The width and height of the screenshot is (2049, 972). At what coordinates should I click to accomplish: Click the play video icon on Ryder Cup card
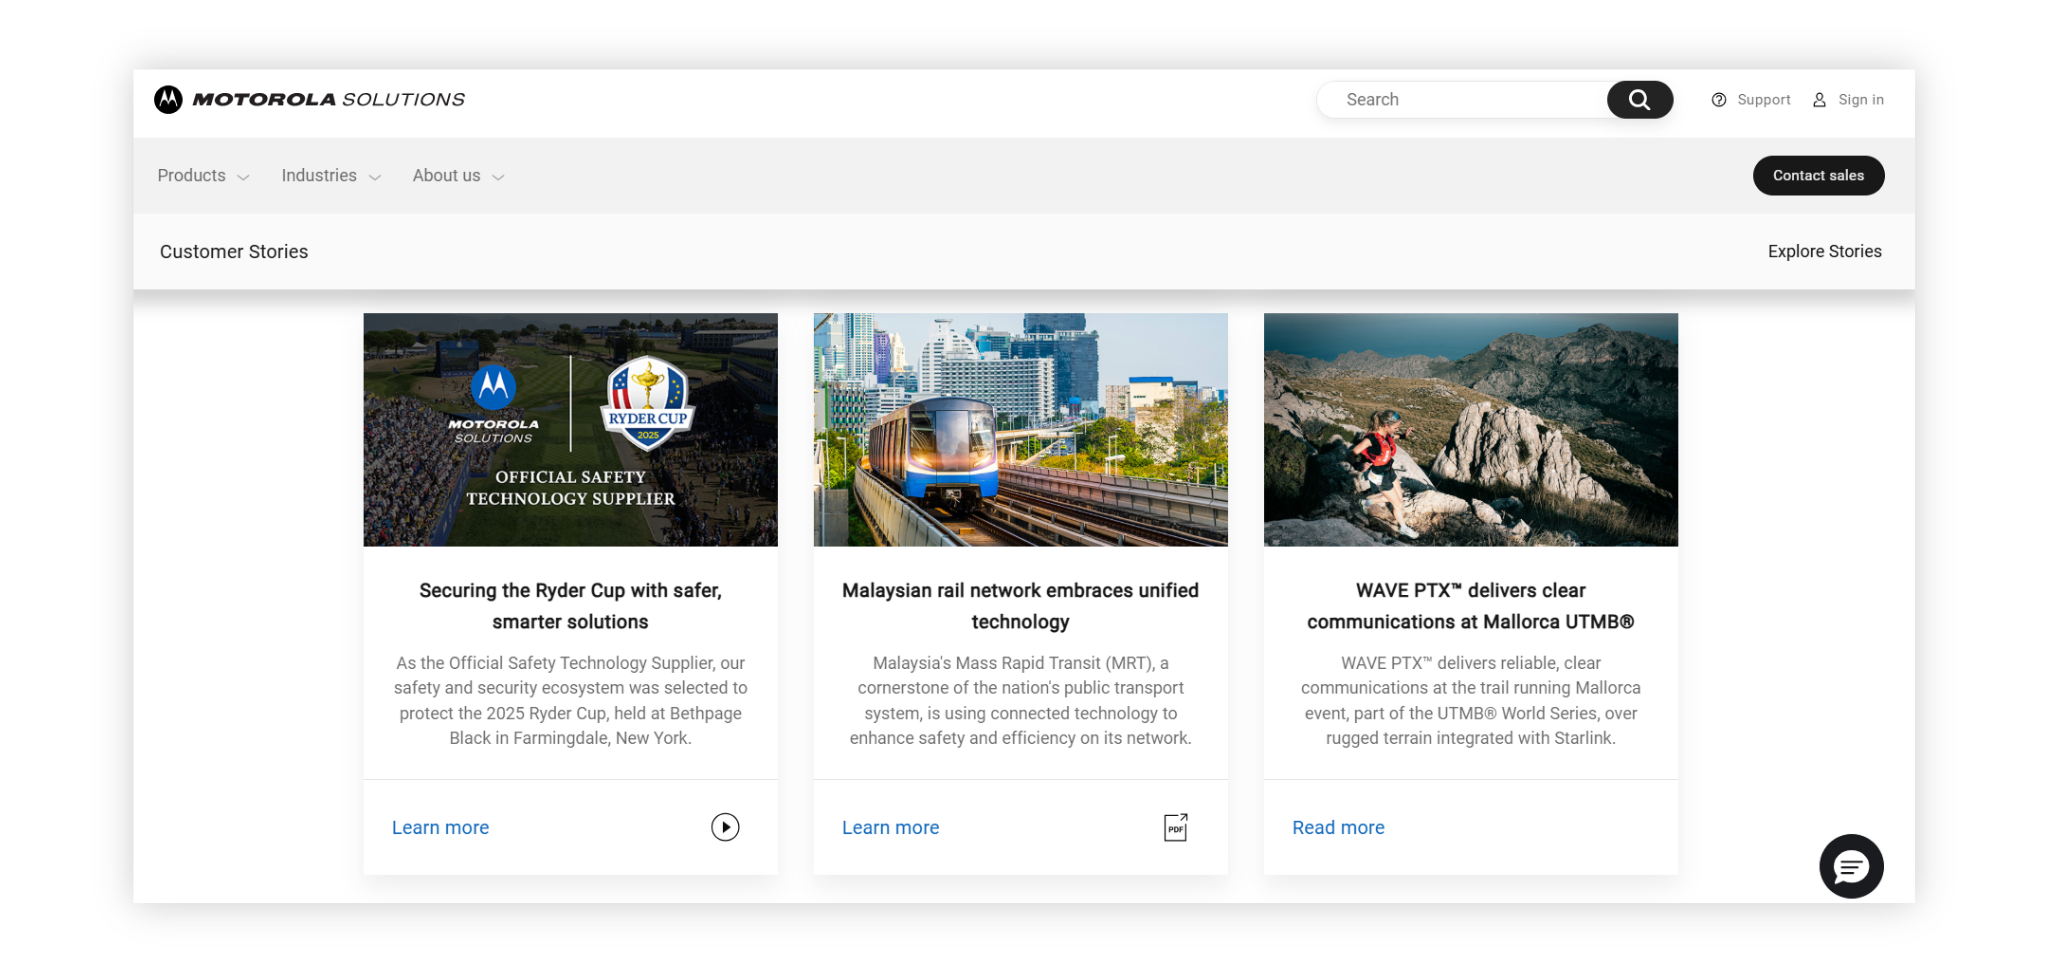click(x=725, y=827)
